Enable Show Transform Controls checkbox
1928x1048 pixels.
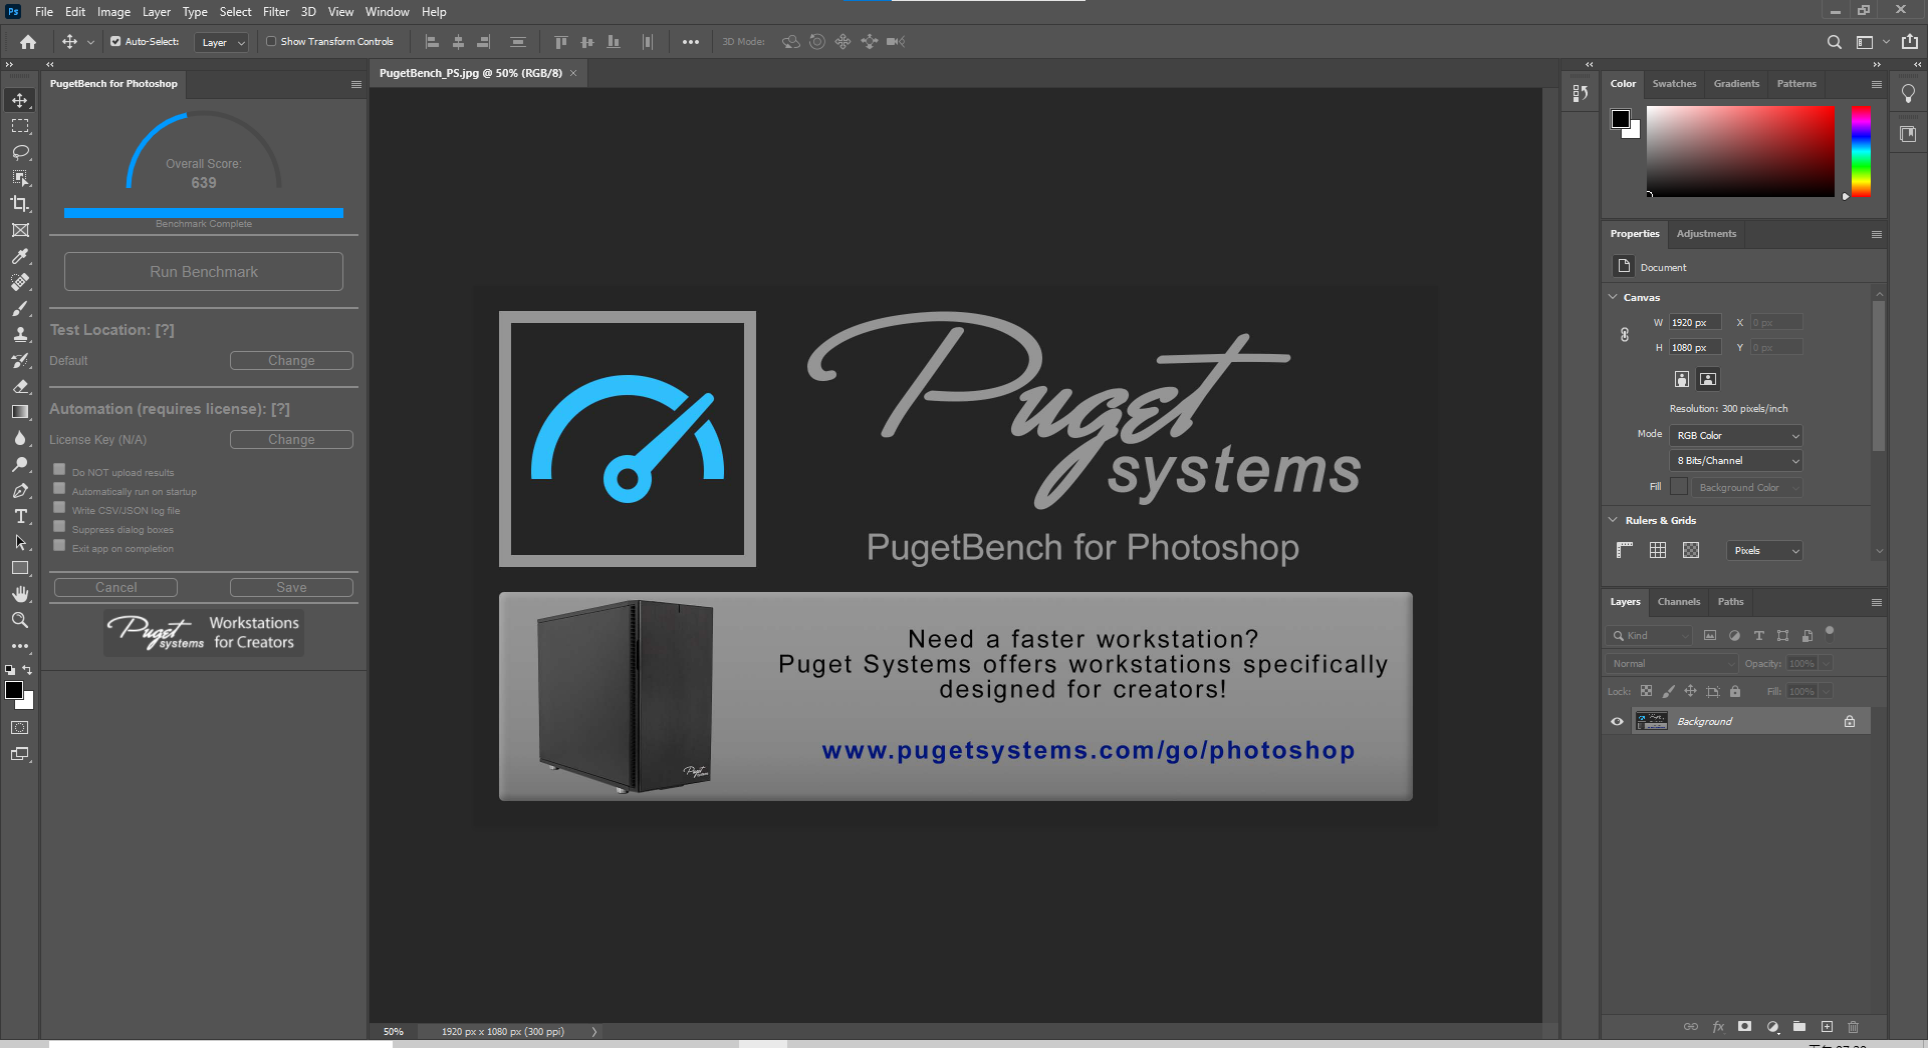tap(271, 42)
